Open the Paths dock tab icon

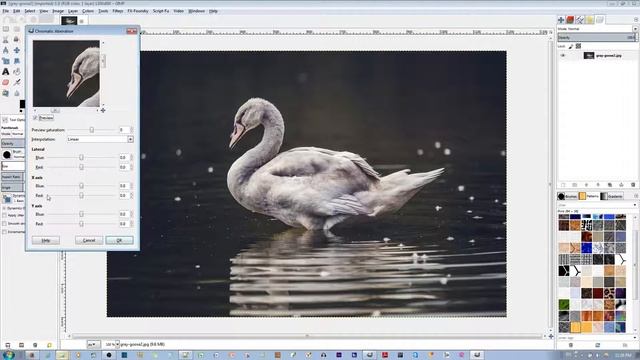click(x=580, y=20)
